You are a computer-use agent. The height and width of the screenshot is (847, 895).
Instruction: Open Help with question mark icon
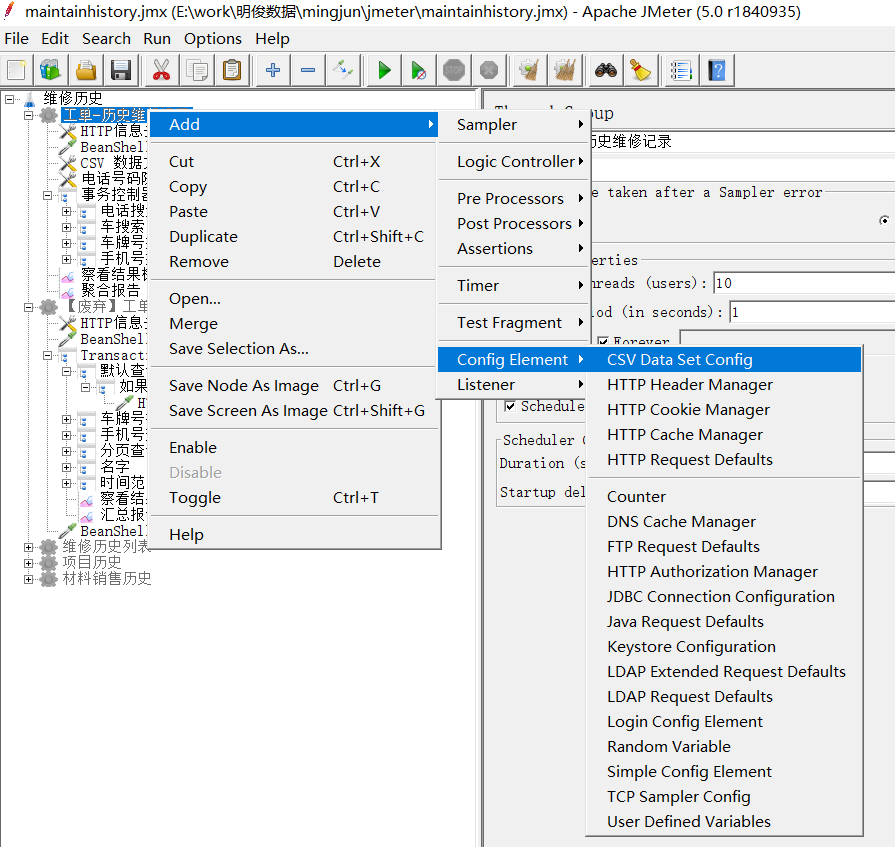click(716, 70)
